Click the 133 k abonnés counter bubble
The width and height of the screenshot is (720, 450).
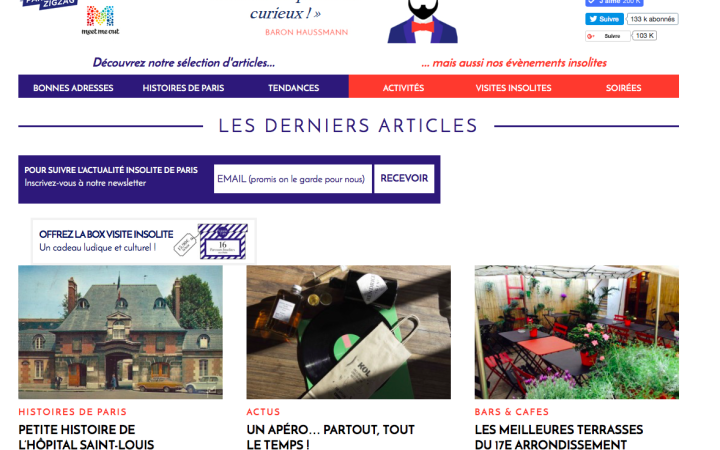[652, 19]
